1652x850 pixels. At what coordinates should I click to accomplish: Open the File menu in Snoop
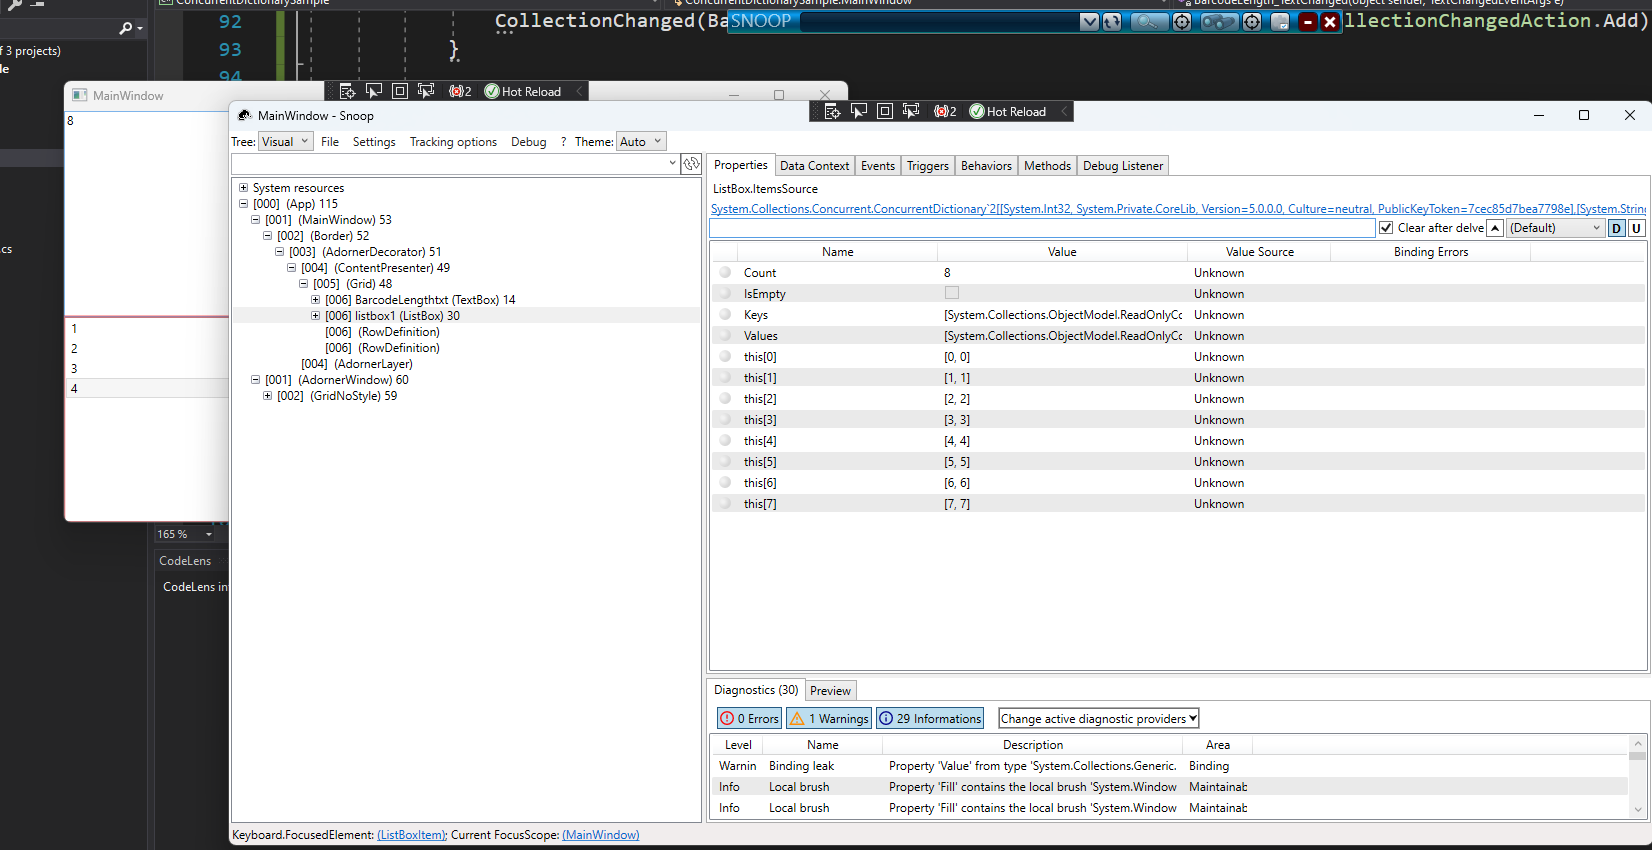click(330, 142)
